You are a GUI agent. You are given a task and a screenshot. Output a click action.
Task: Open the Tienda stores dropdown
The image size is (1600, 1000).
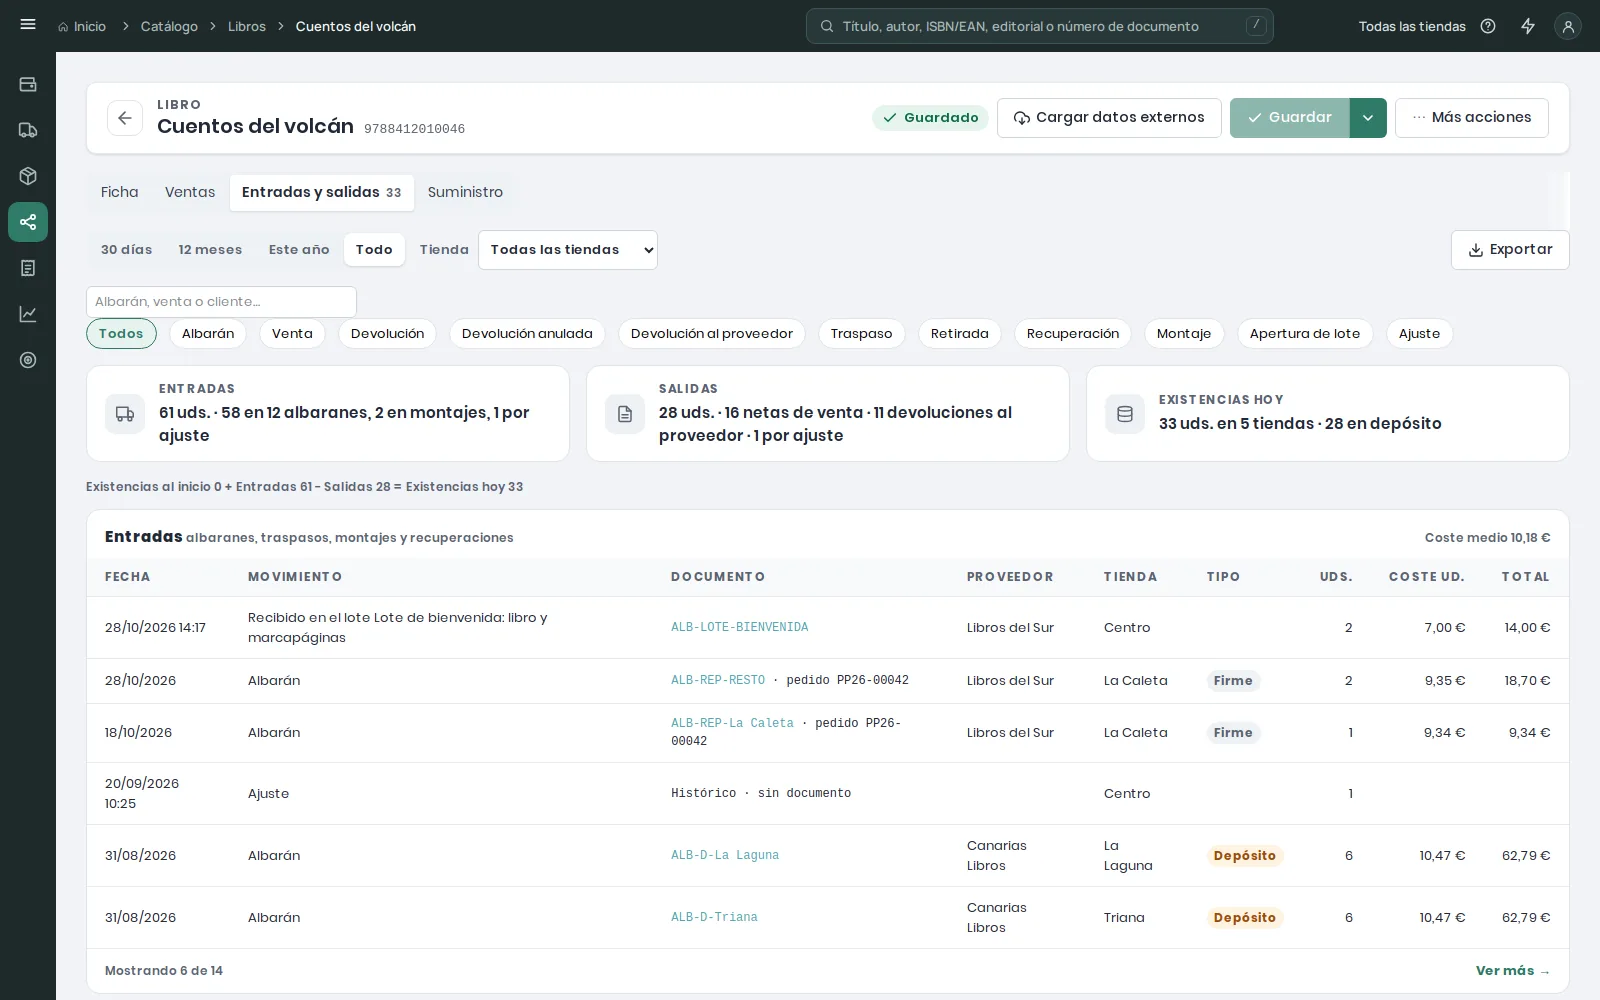coord(568,250)
